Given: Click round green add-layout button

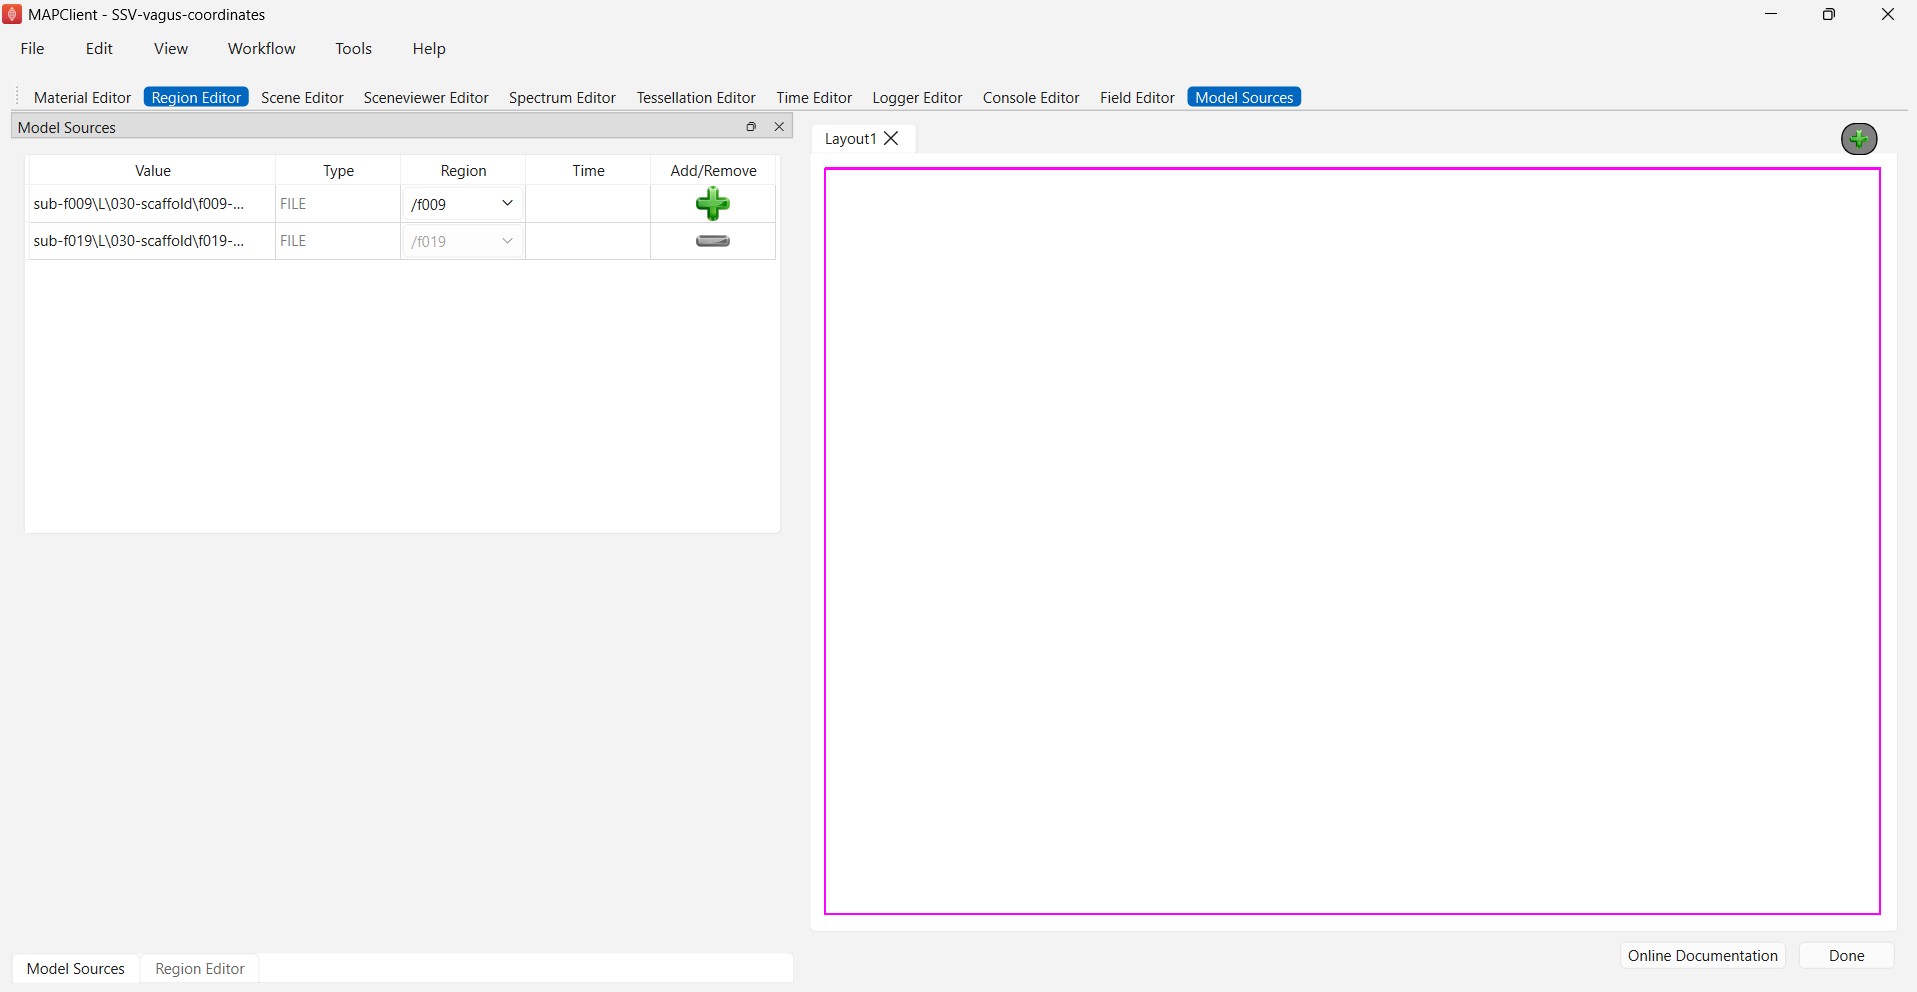Looking at the screenshot, I should click(x=1859, y=139).
